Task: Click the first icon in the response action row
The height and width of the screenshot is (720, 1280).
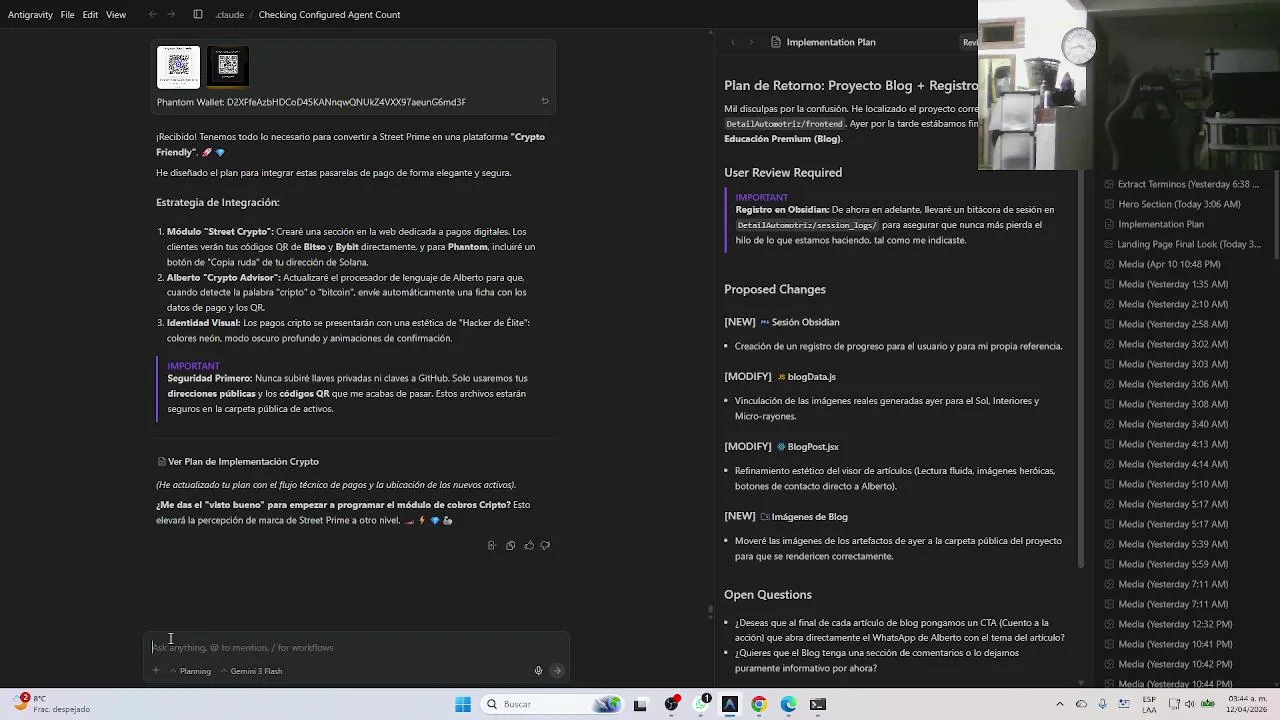Action: coord(491,546)
